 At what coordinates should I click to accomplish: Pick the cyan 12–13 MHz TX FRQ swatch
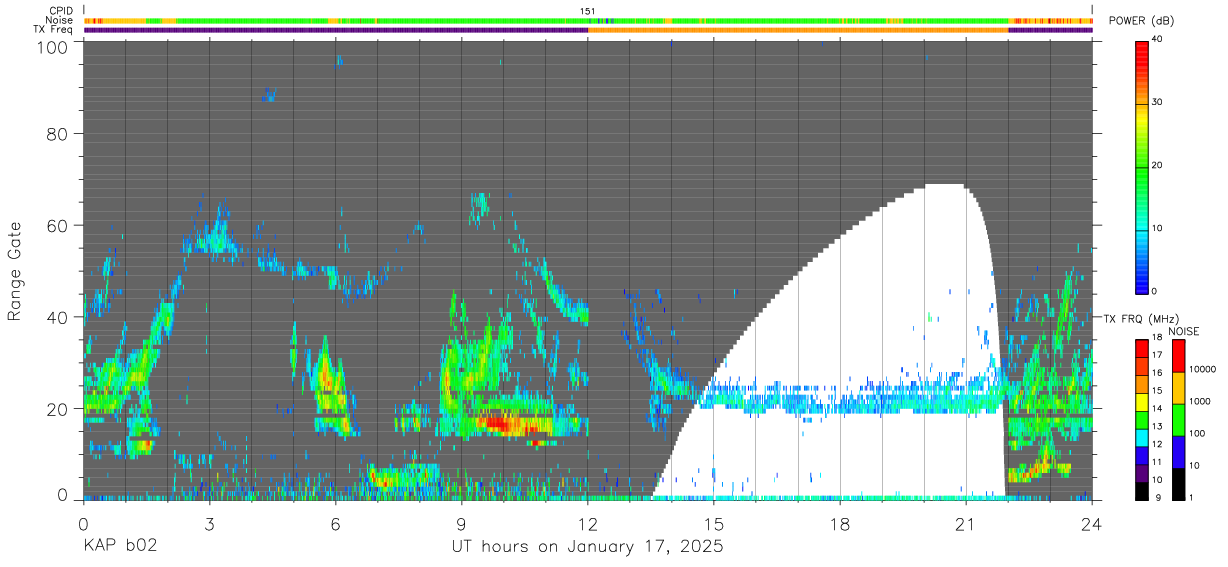(1142, 439)
